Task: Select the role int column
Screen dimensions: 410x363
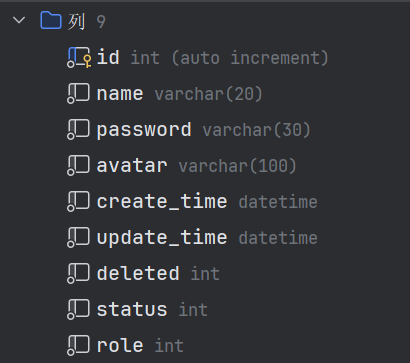Action: 140,345
